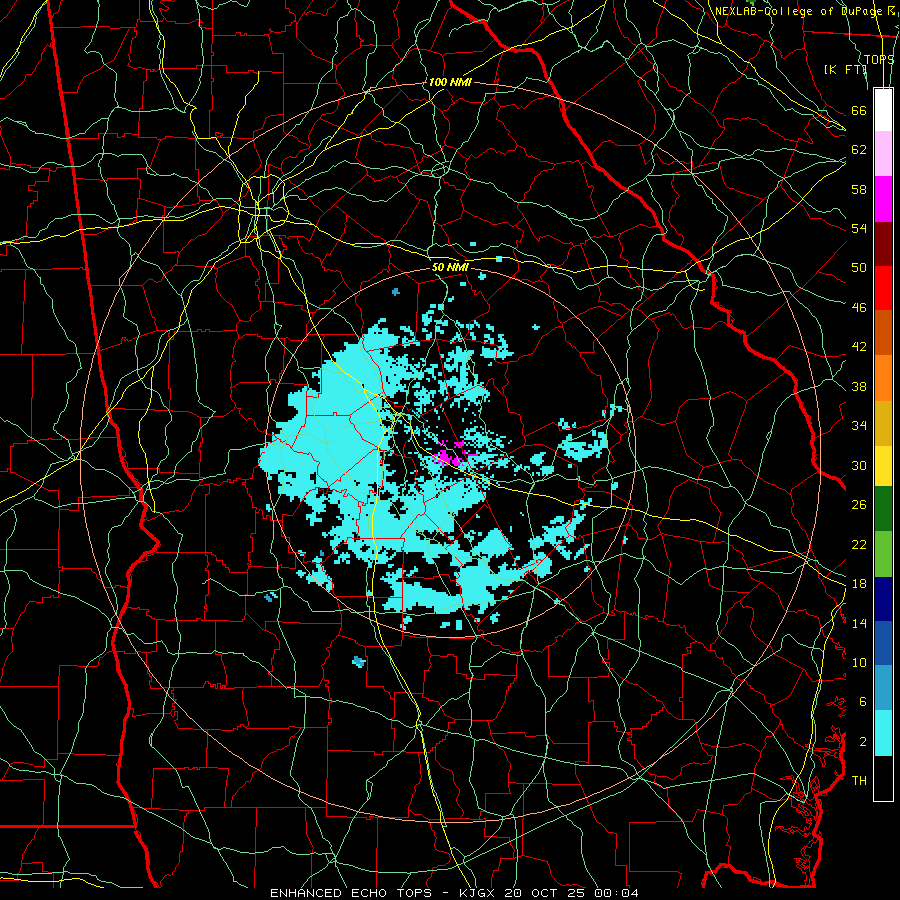Click the 00:04 timestamp in the caption
The height and width of the screenshot is (900, 900).
616,893
